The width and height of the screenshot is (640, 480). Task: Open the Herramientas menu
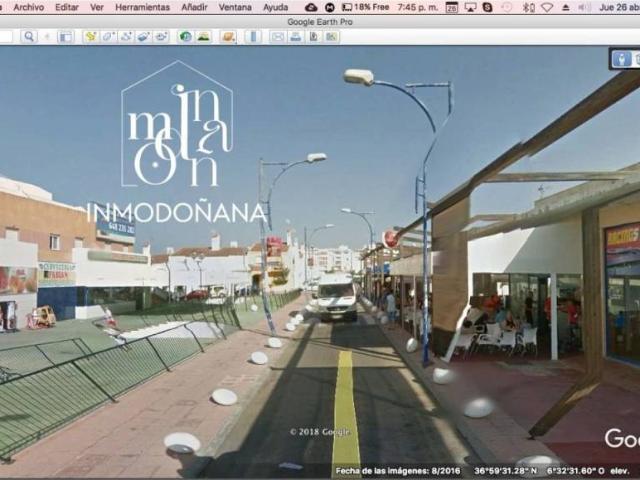click(x=142, y=7)
